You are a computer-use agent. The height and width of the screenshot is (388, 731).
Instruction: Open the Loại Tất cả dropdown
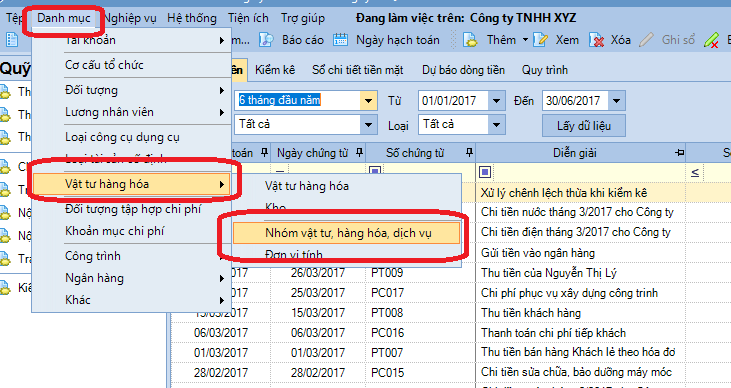(x=497, y=125)
